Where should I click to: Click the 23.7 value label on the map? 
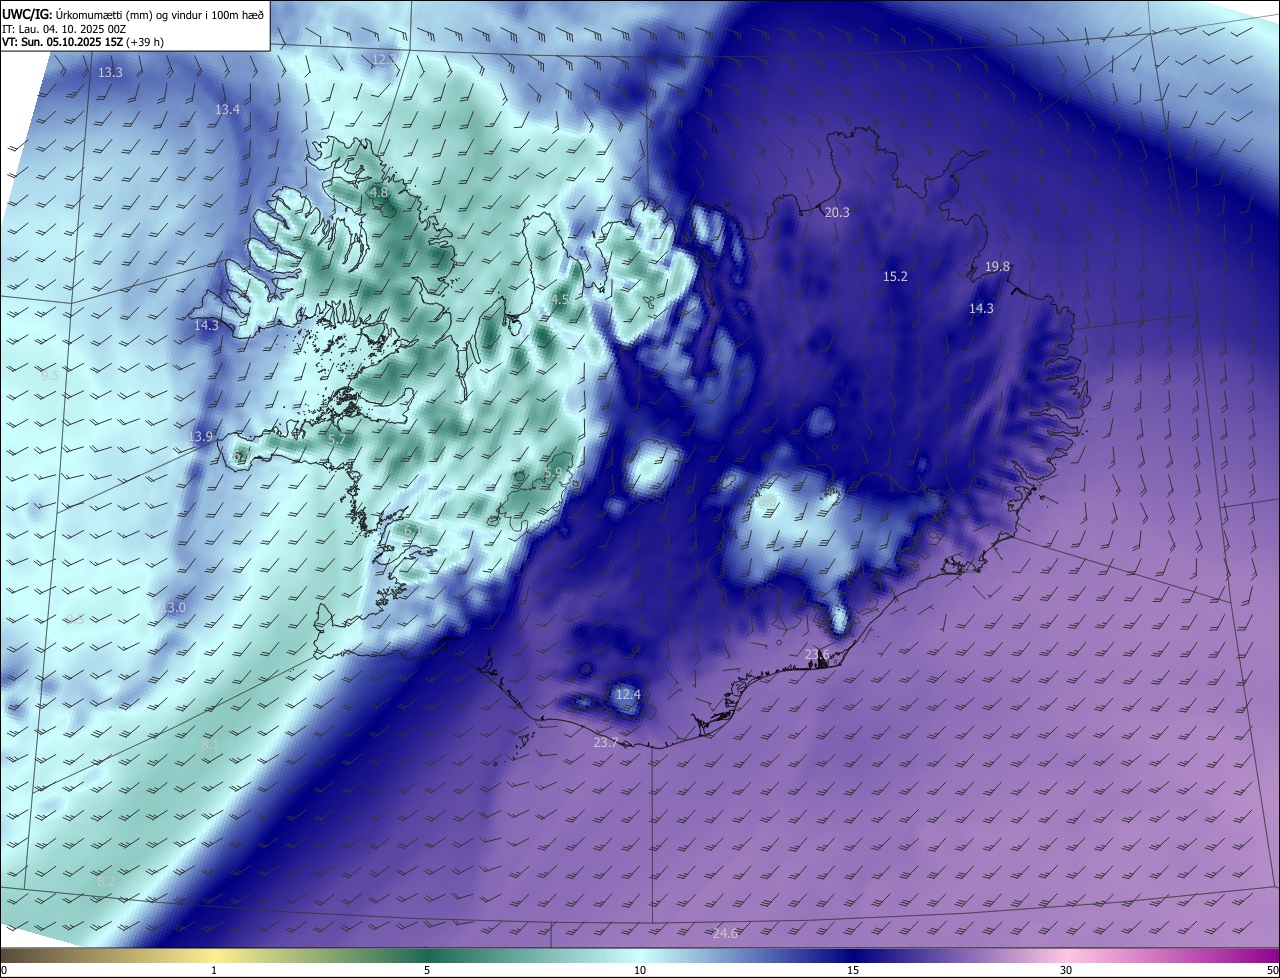606,742
